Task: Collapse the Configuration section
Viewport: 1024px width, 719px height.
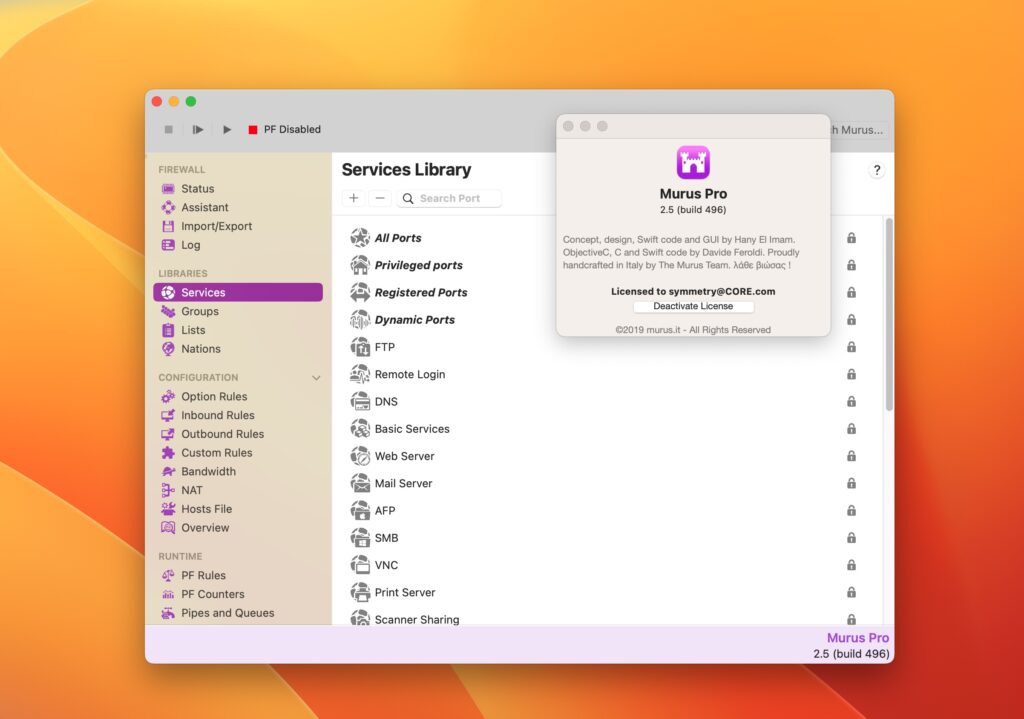Action: (317, 377)
